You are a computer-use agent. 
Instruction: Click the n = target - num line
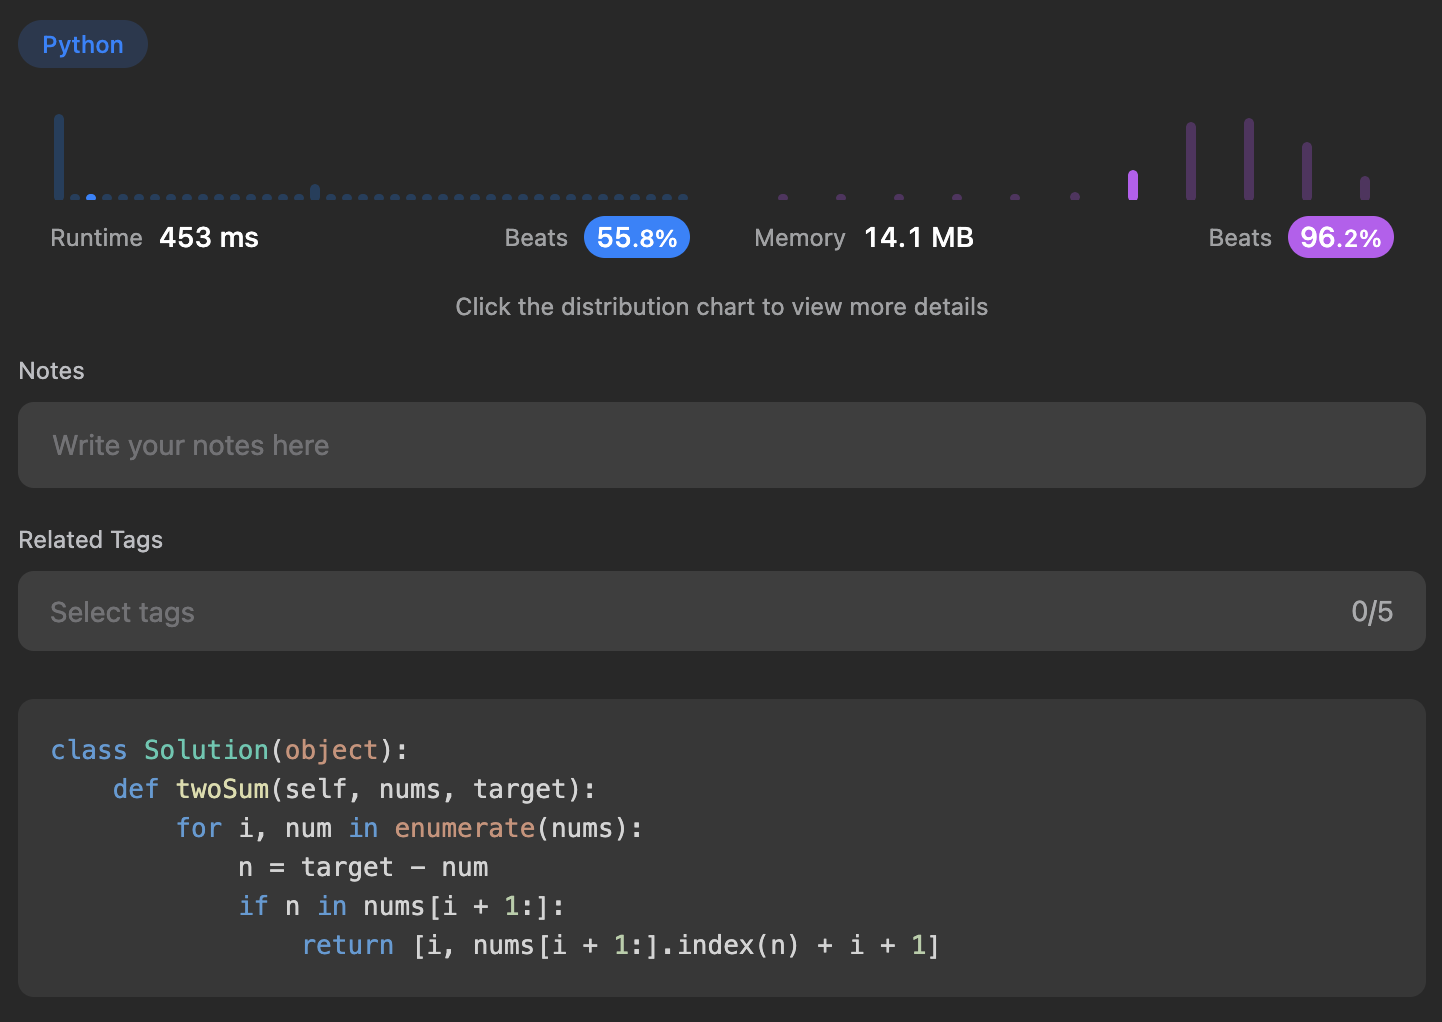pyautogui.click(x=364, y=867)
